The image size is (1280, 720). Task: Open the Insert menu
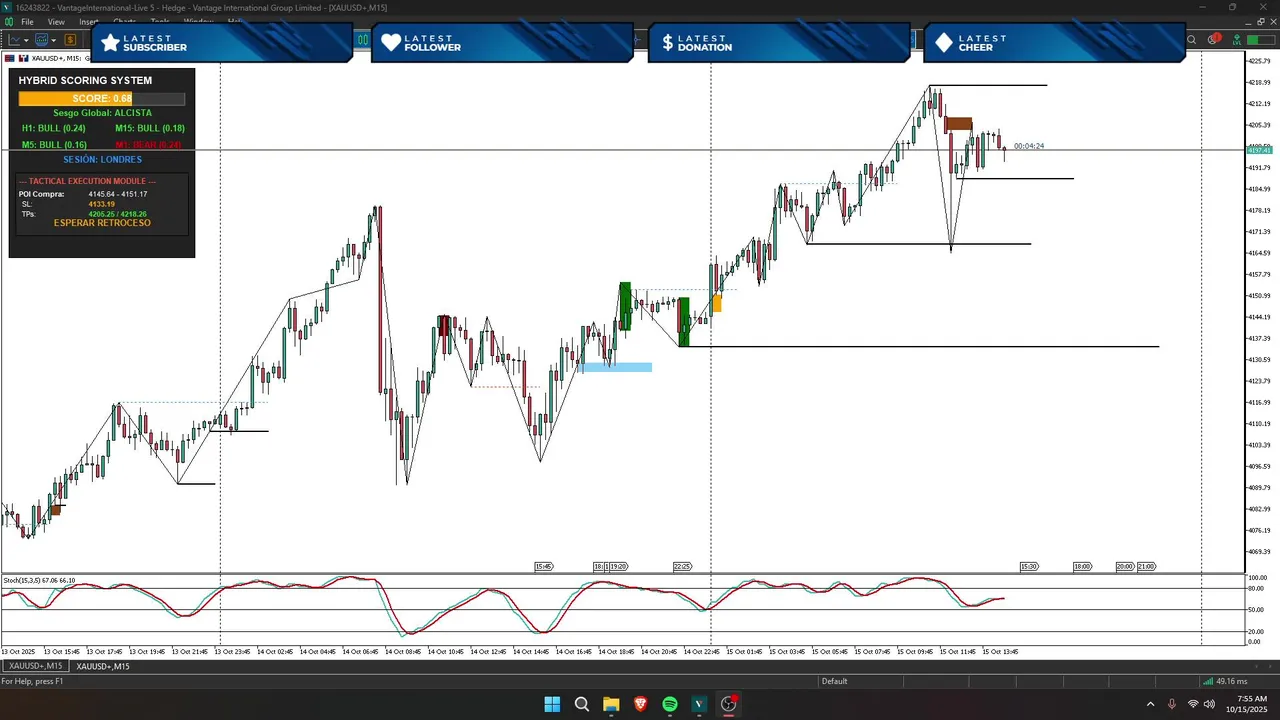[x=88, y=22]
